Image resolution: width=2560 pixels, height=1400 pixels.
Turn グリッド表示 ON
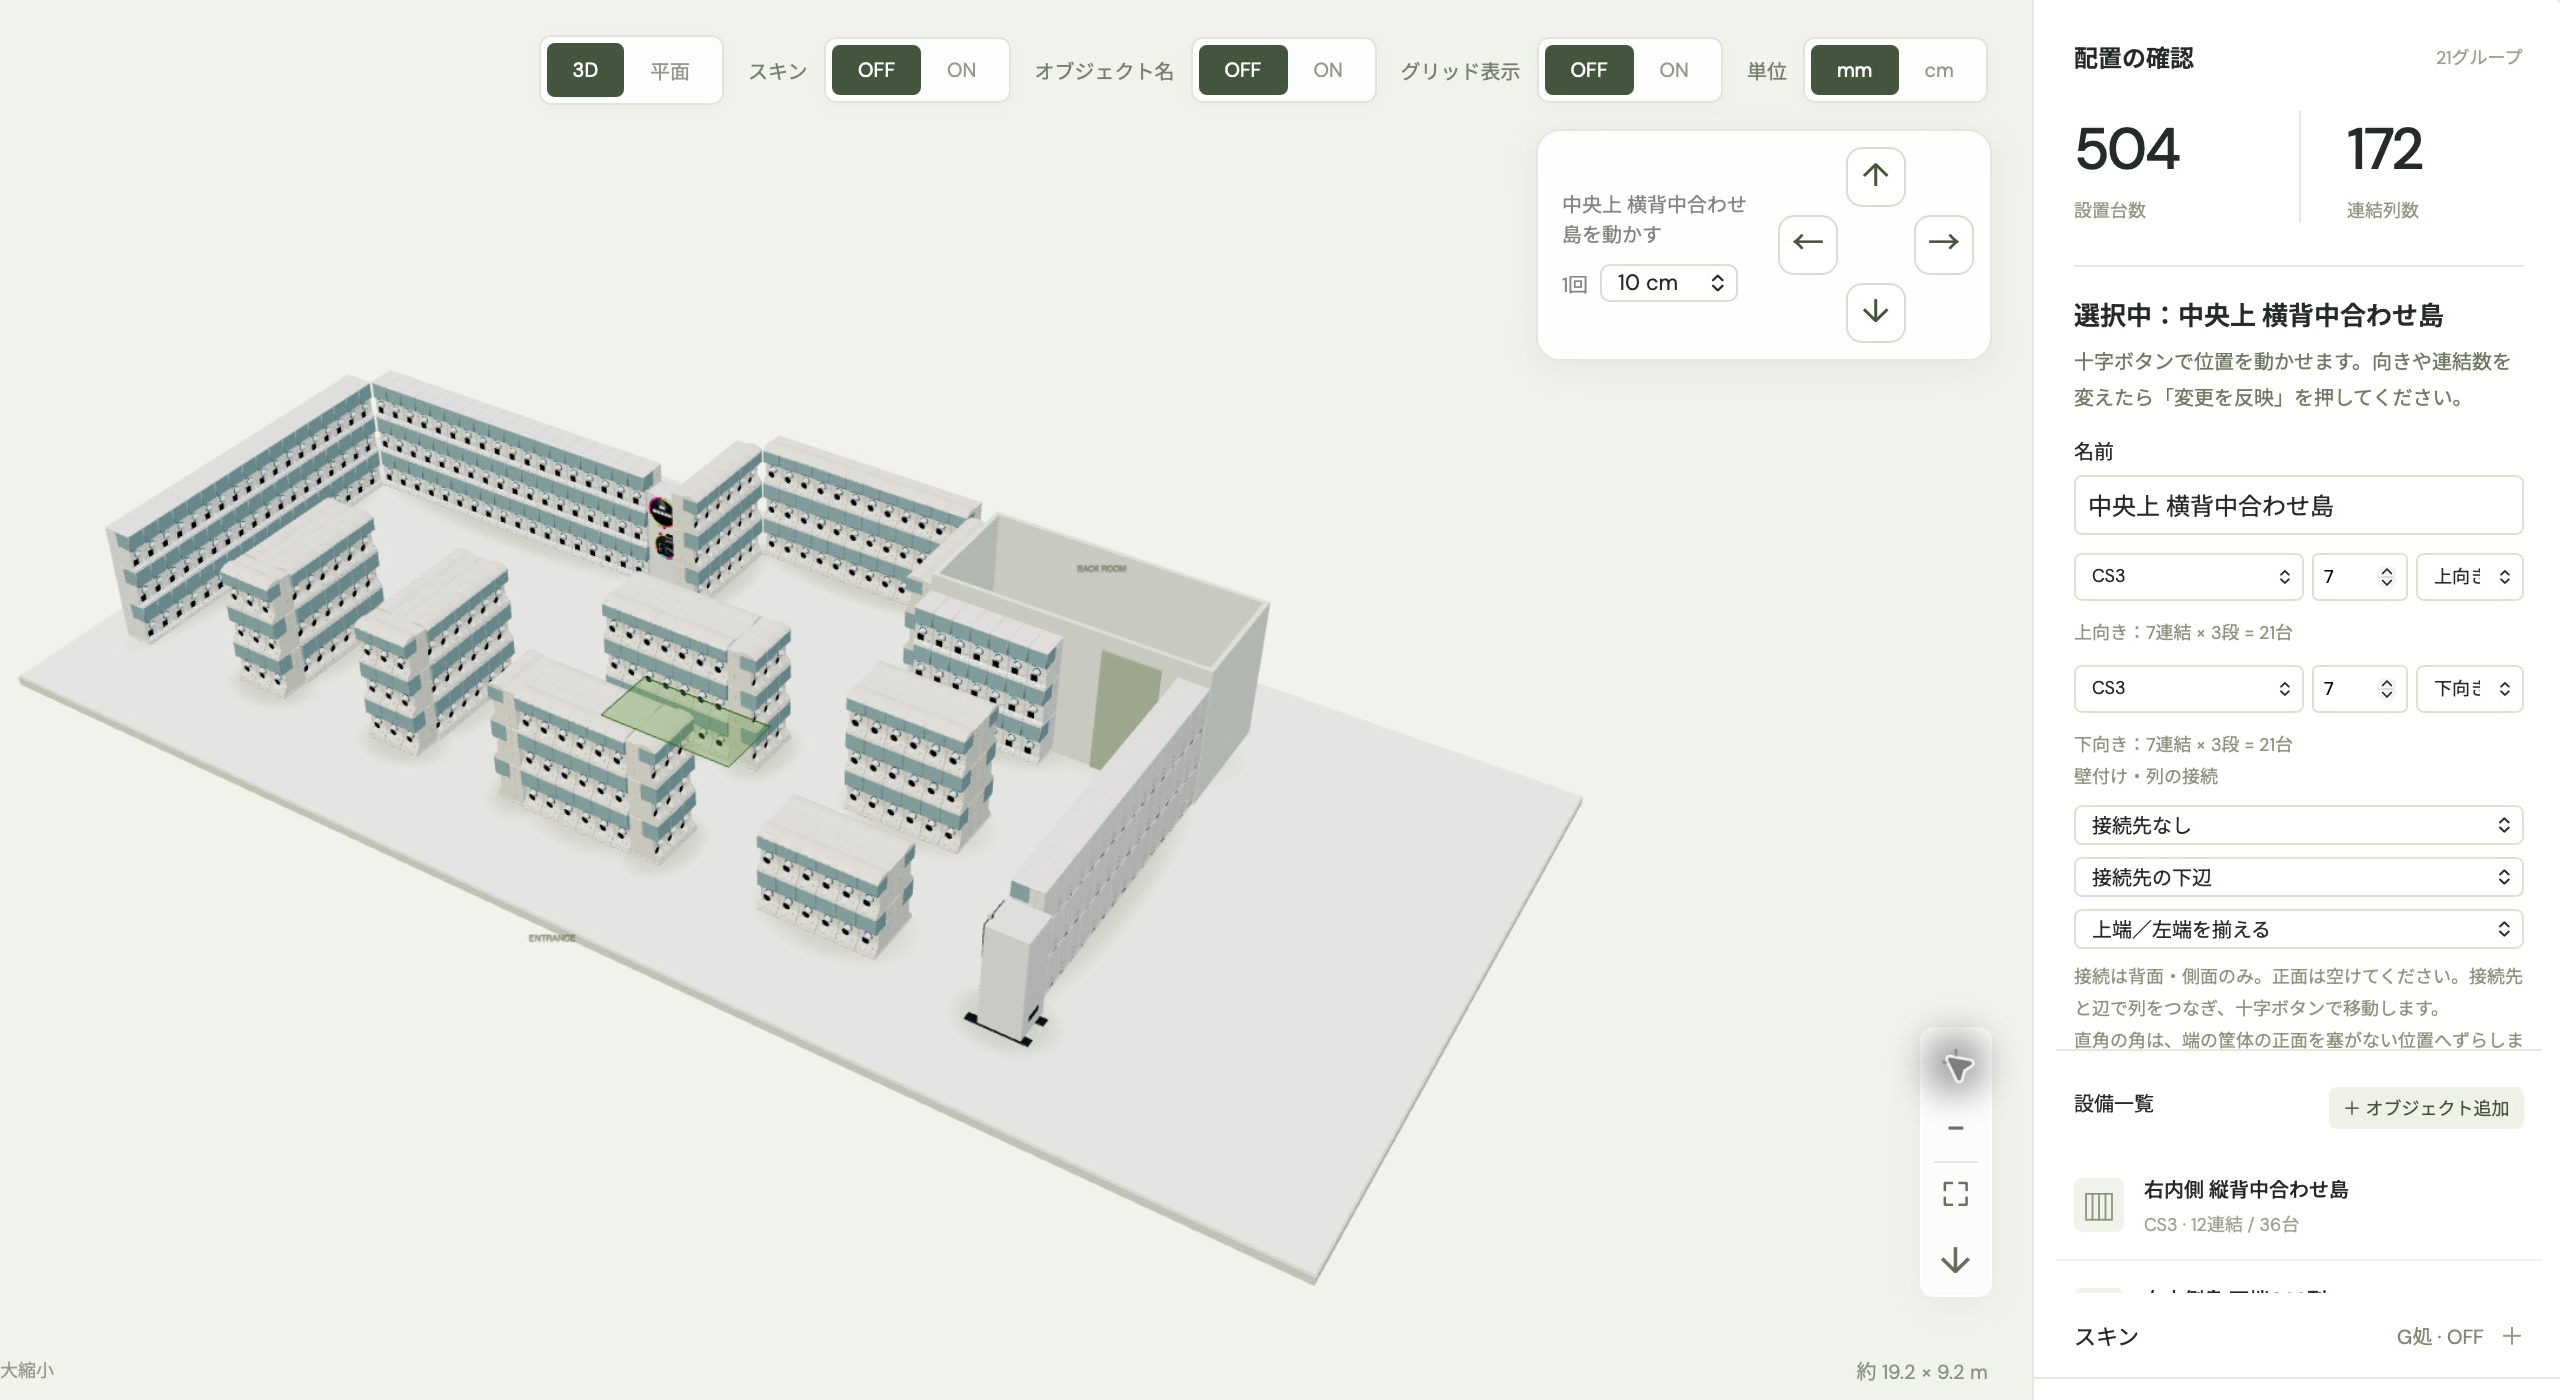coord(1673,70)
